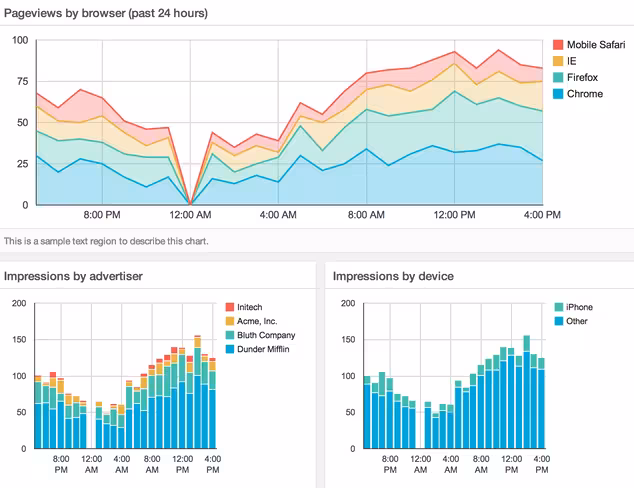The image size is (634, 488).
Task: Click the 12:00 AM label on pageviews axis
Action: [x=190, y=215]
